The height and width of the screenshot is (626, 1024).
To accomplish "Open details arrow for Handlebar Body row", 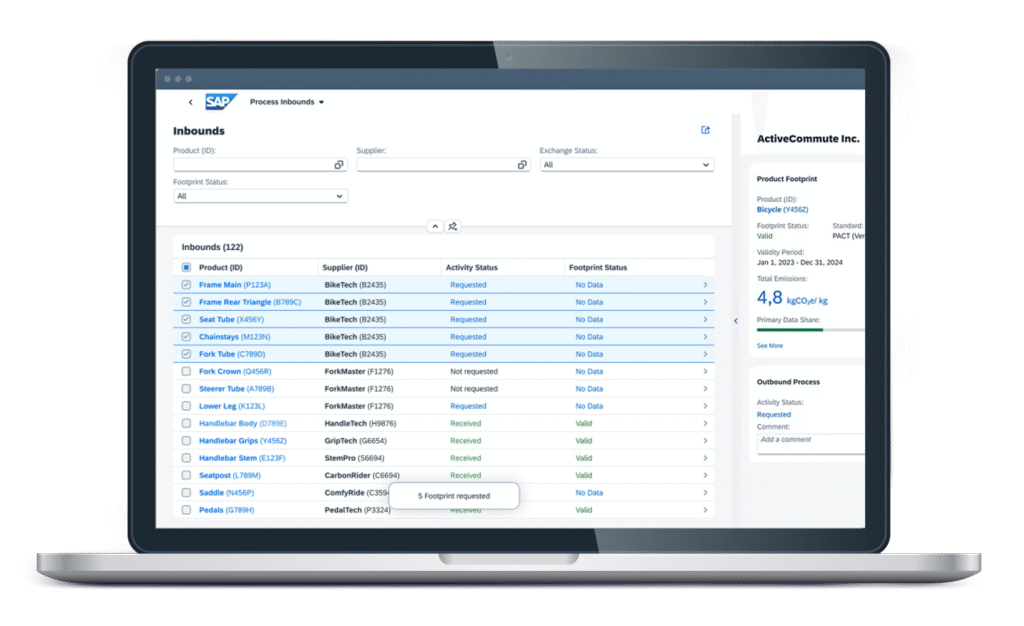I will pos(705,424).
